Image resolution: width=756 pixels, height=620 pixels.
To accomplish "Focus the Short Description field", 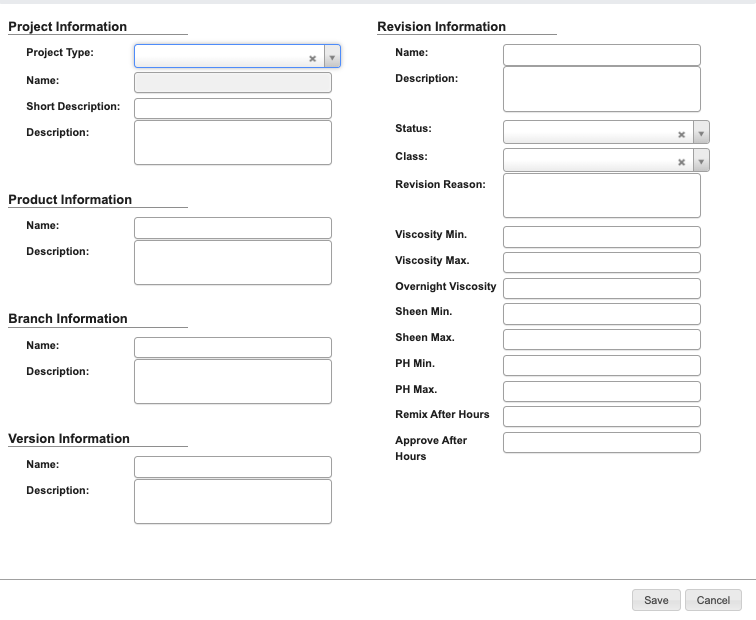I will pos(233,108).
